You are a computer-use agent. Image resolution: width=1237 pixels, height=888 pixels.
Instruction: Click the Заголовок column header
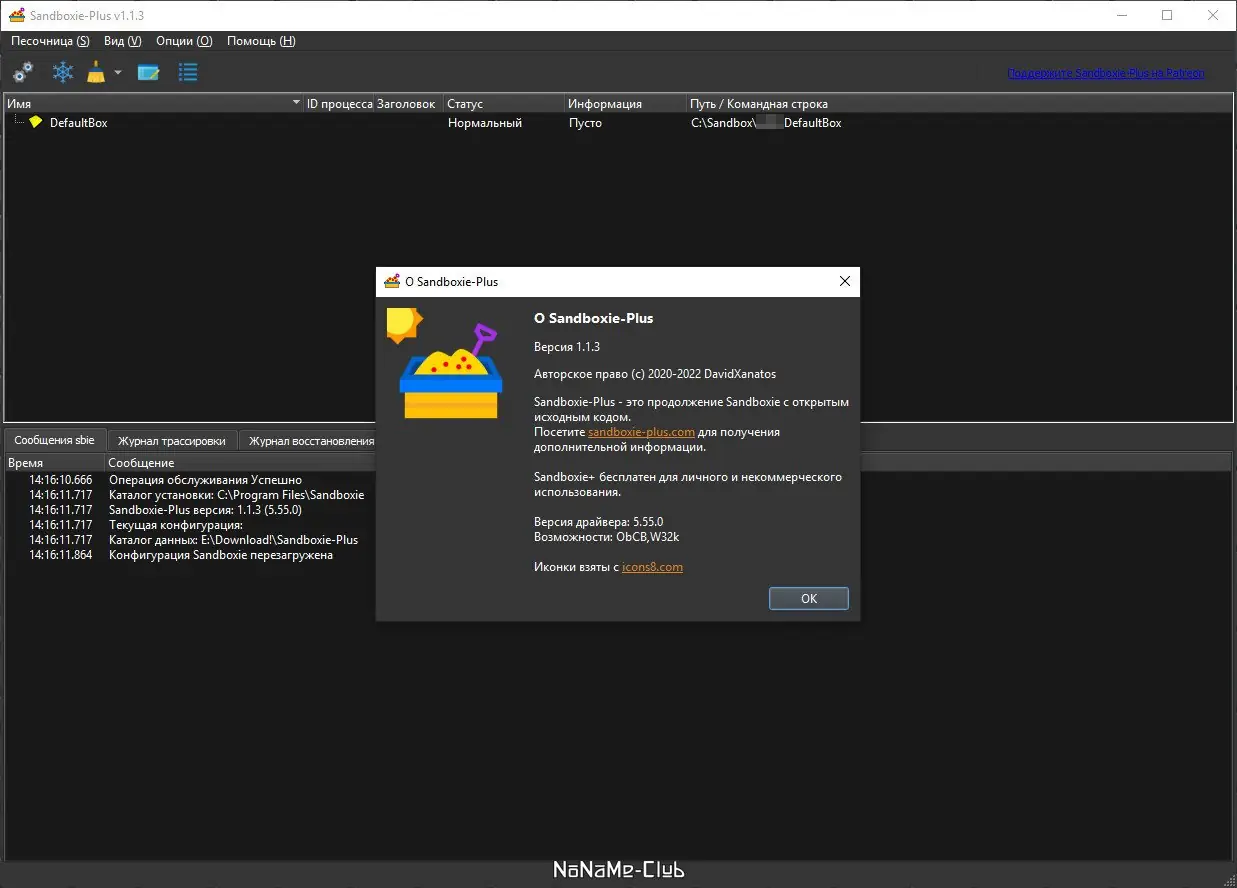click(x=408, y=104)
